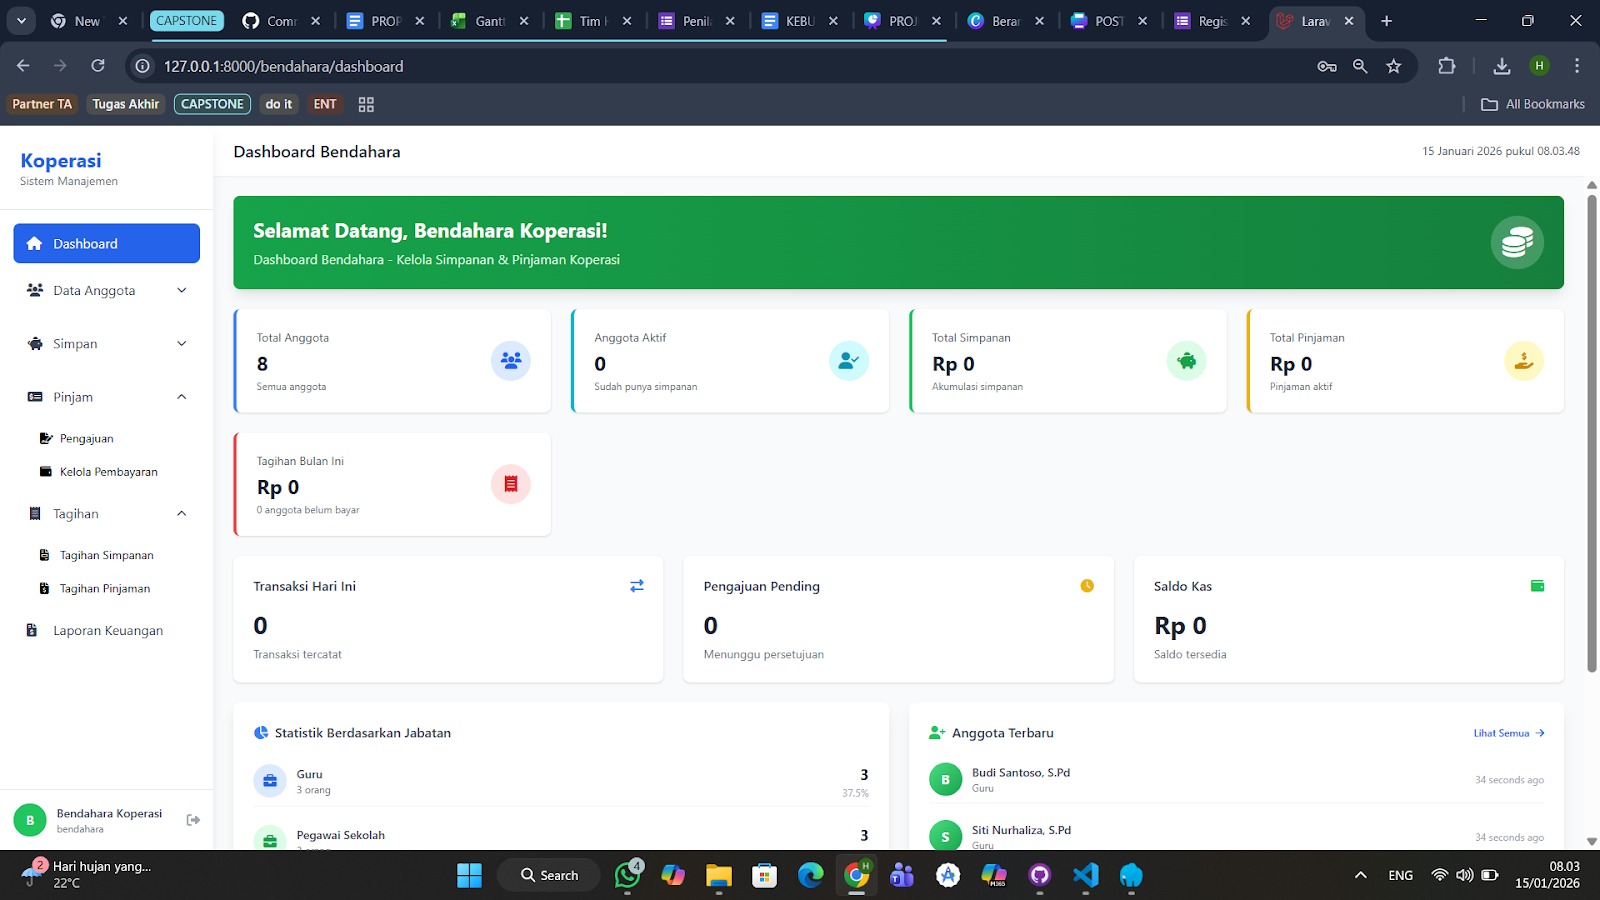Expand the Simpan sidebar menu
Image resolution: width=1600 pixels, height=900 pixels.
pyautogui.click(x=107, y=344)
